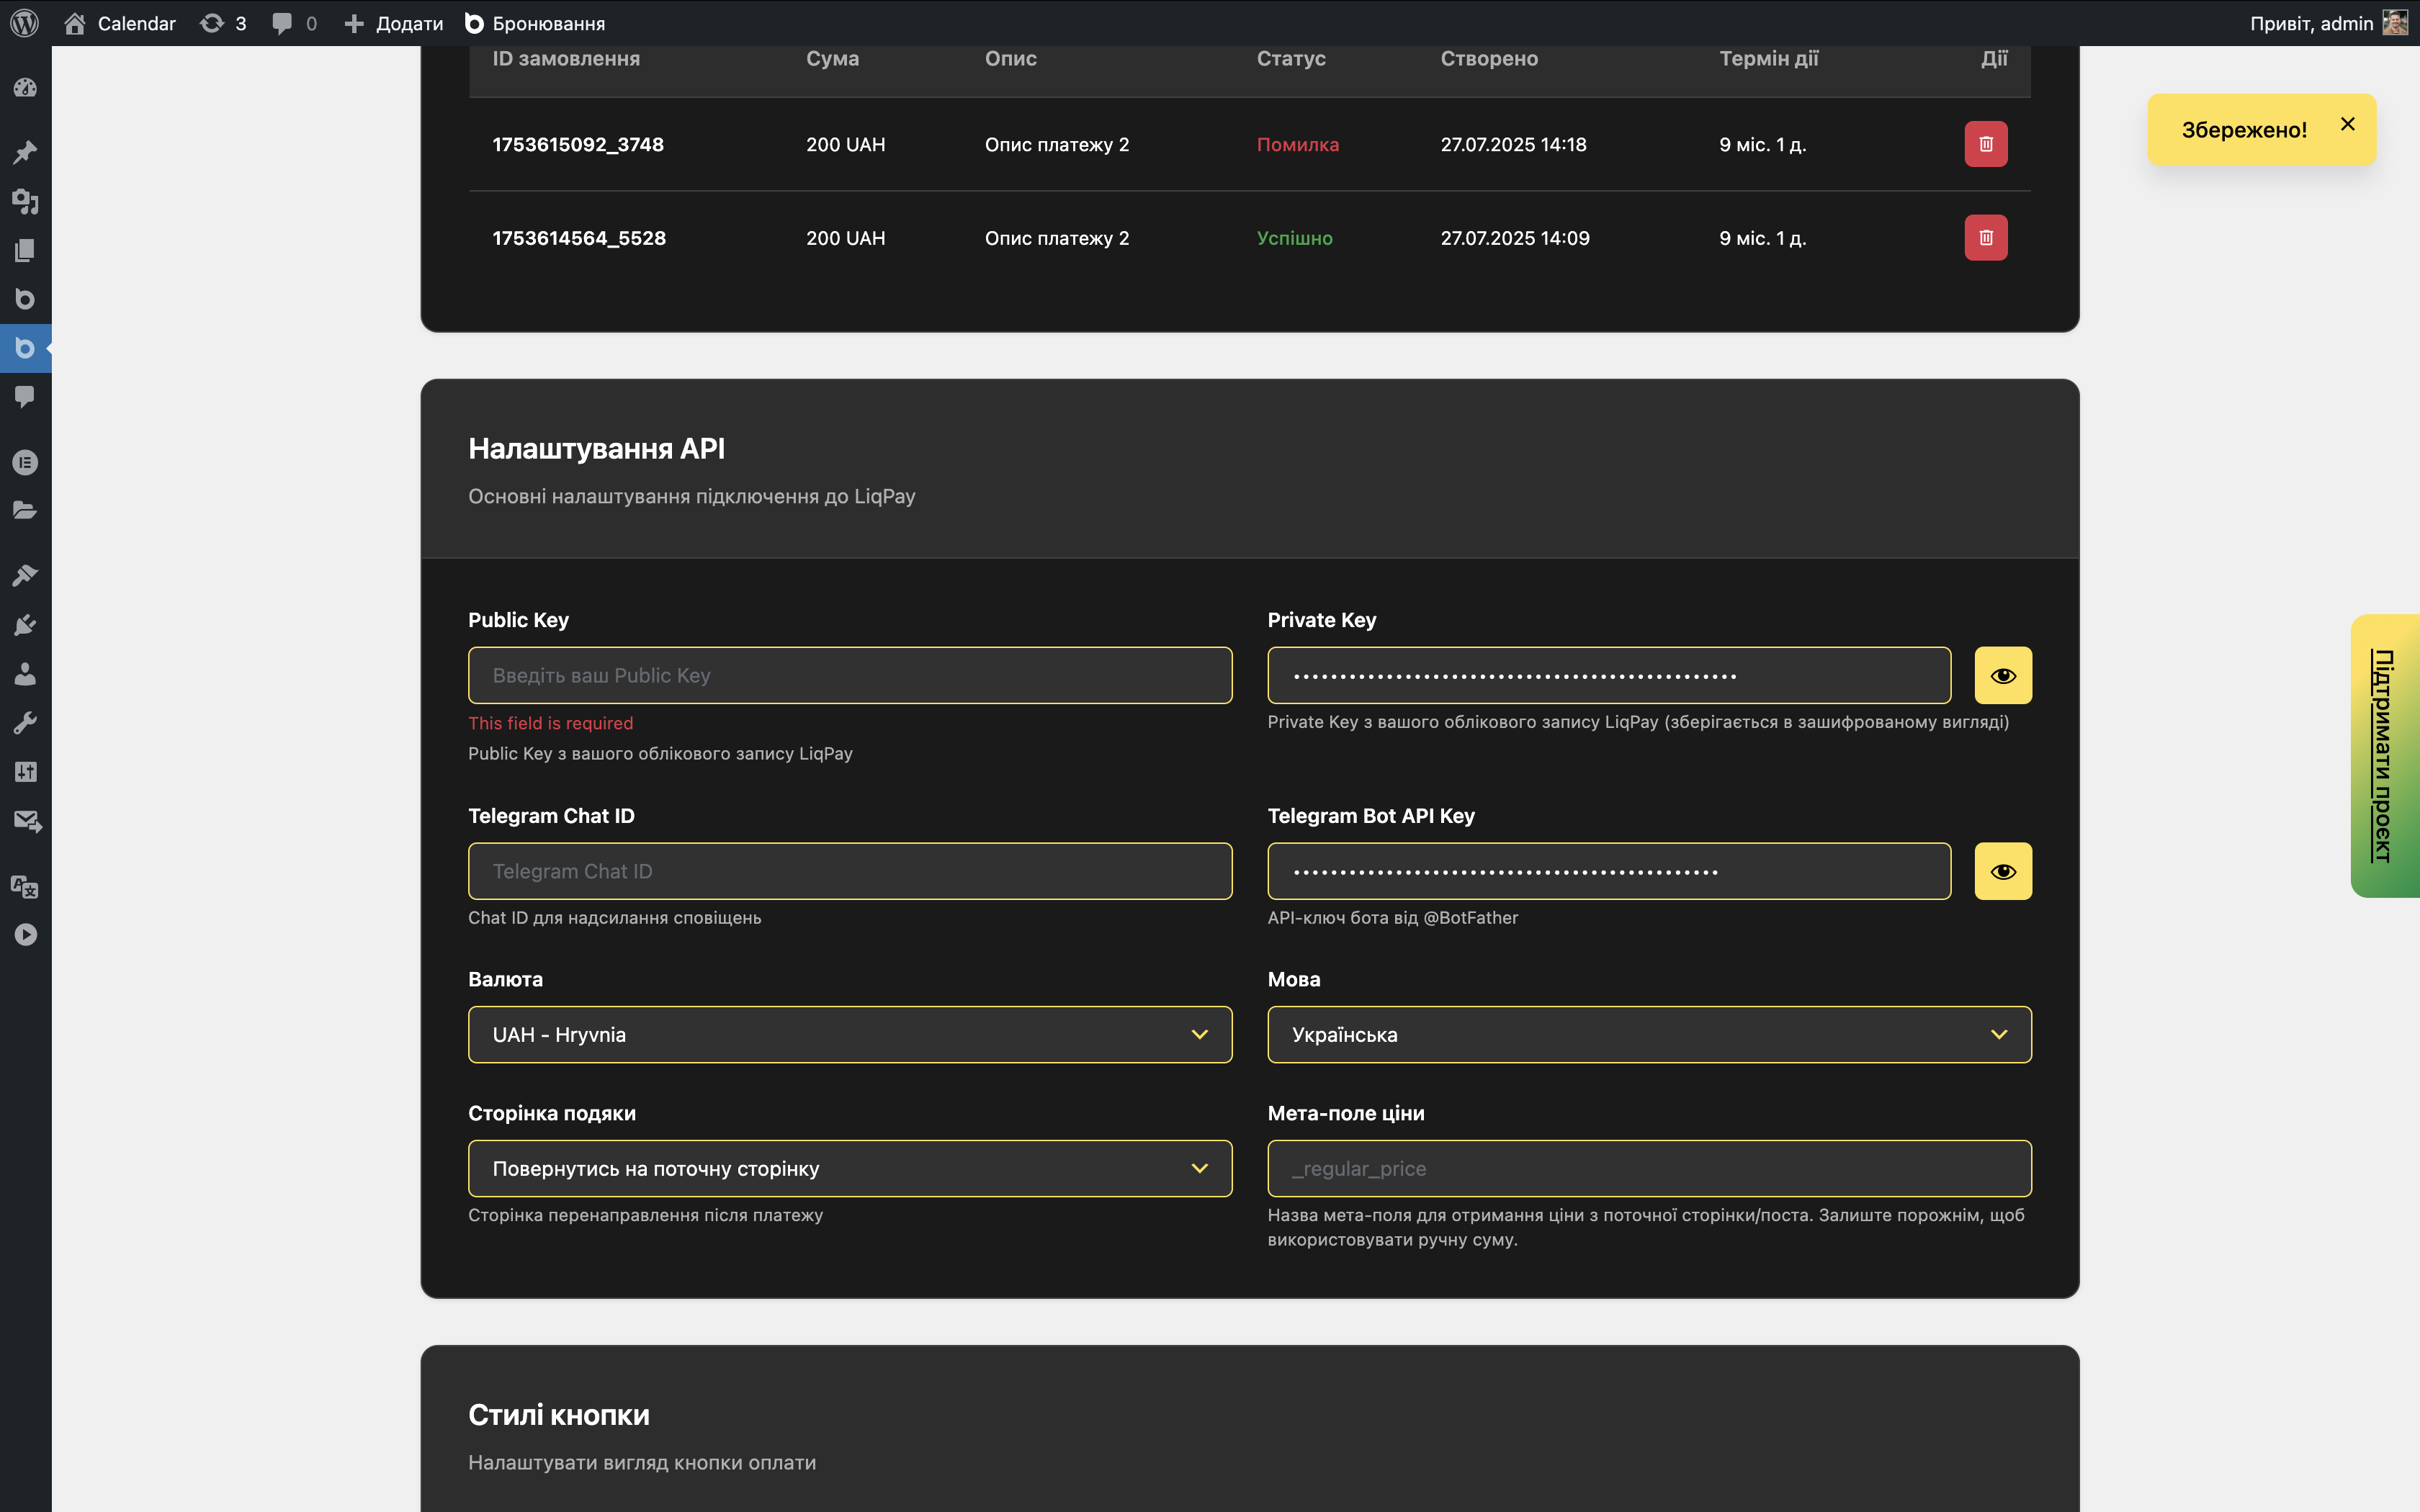This screenshot has height=1512, width=2420.
Task: Open the Мова language dropdown
Action: pos(1648,1034)
